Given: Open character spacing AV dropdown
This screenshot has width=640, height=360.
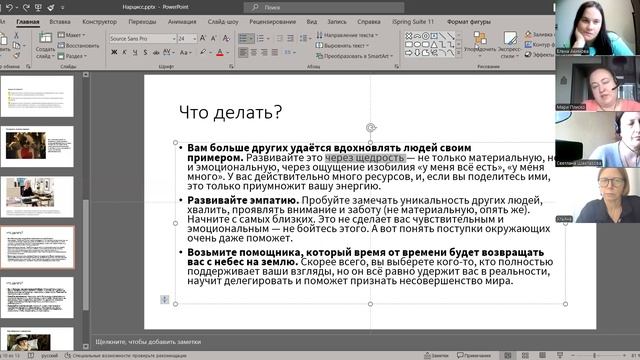Looking at the screenshot, I should [x=169, y=52].
